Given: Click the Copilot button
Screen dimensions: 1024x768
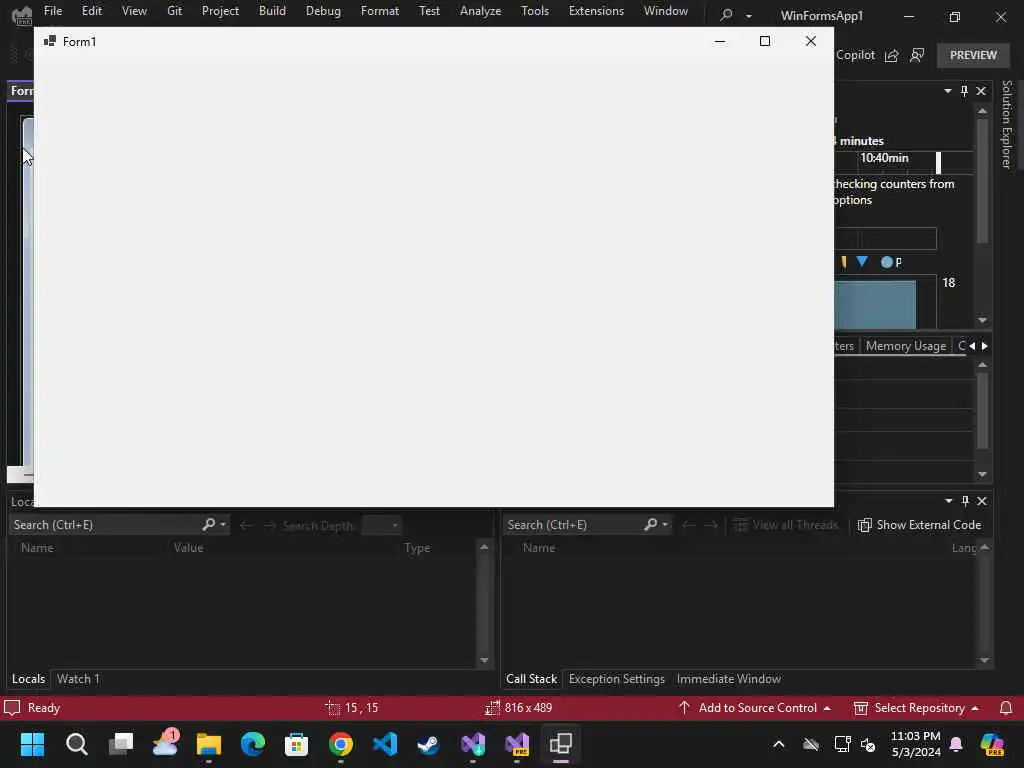Looking at the screenshot, I should 855,55.
